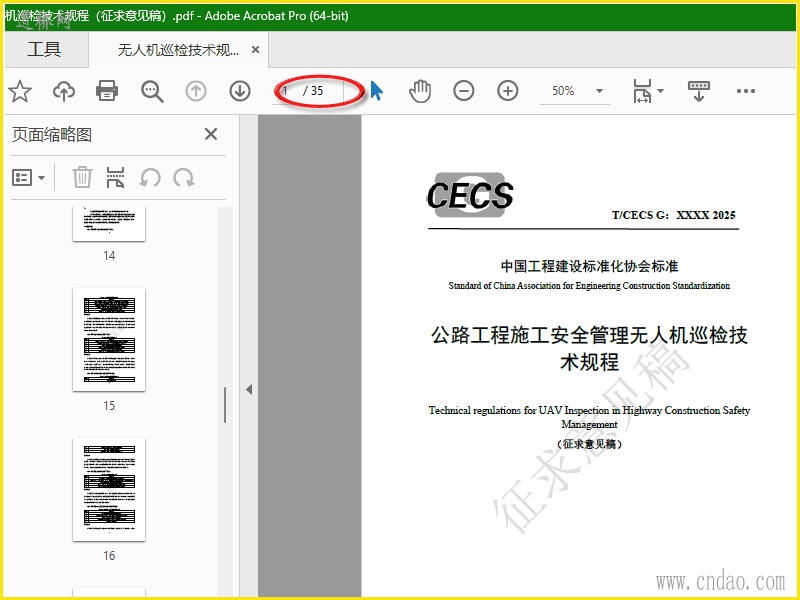Click the T/CECS G: XXXX 2025 text
This screenshot has width=800, height=600.
point(673,215)
